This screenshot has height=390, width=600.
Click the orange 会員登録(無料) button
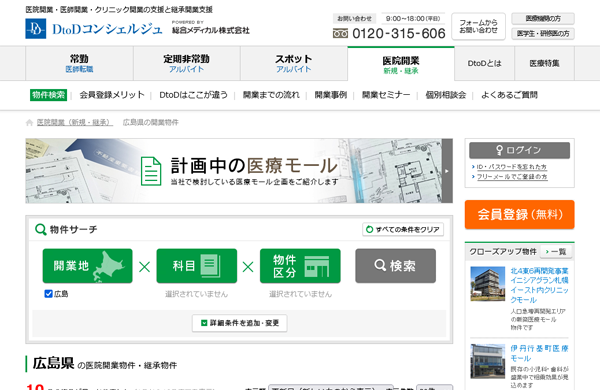pyautogui.click(x=519, y=214)
